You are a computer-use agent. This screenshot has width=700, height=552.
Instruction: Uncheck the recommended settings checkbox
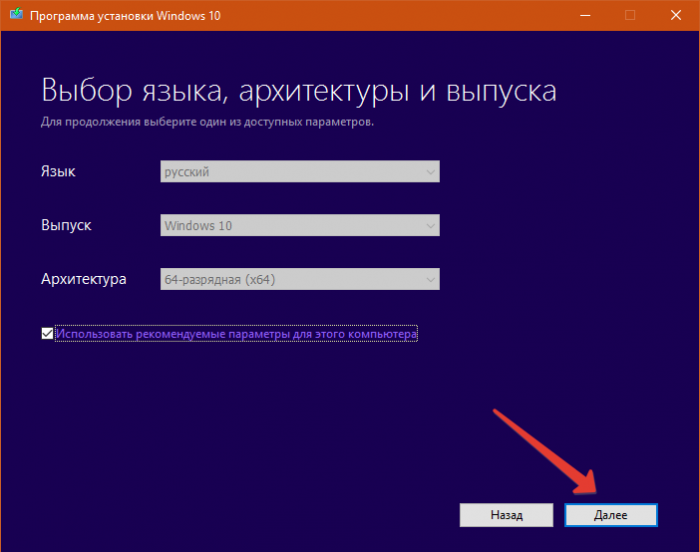click(x=47, y=334)
